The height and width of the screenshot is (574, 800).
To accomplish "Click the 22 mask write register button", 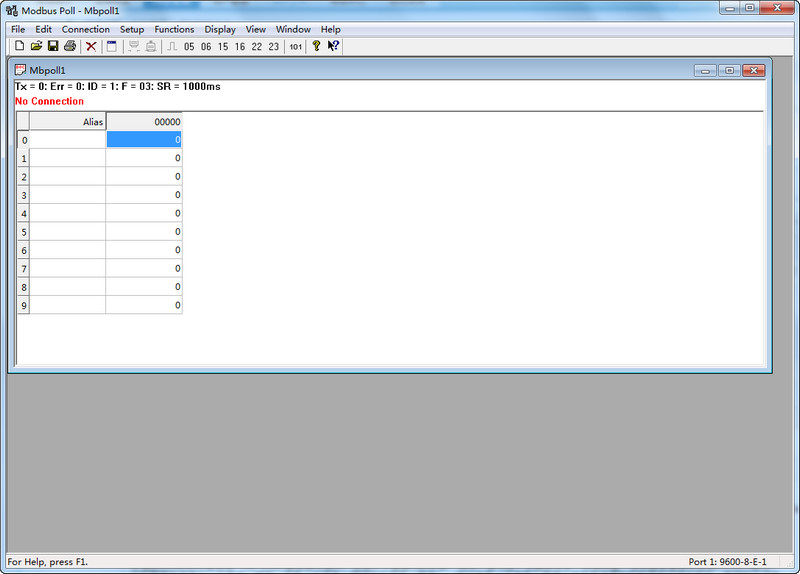I will tap(257, 46).
